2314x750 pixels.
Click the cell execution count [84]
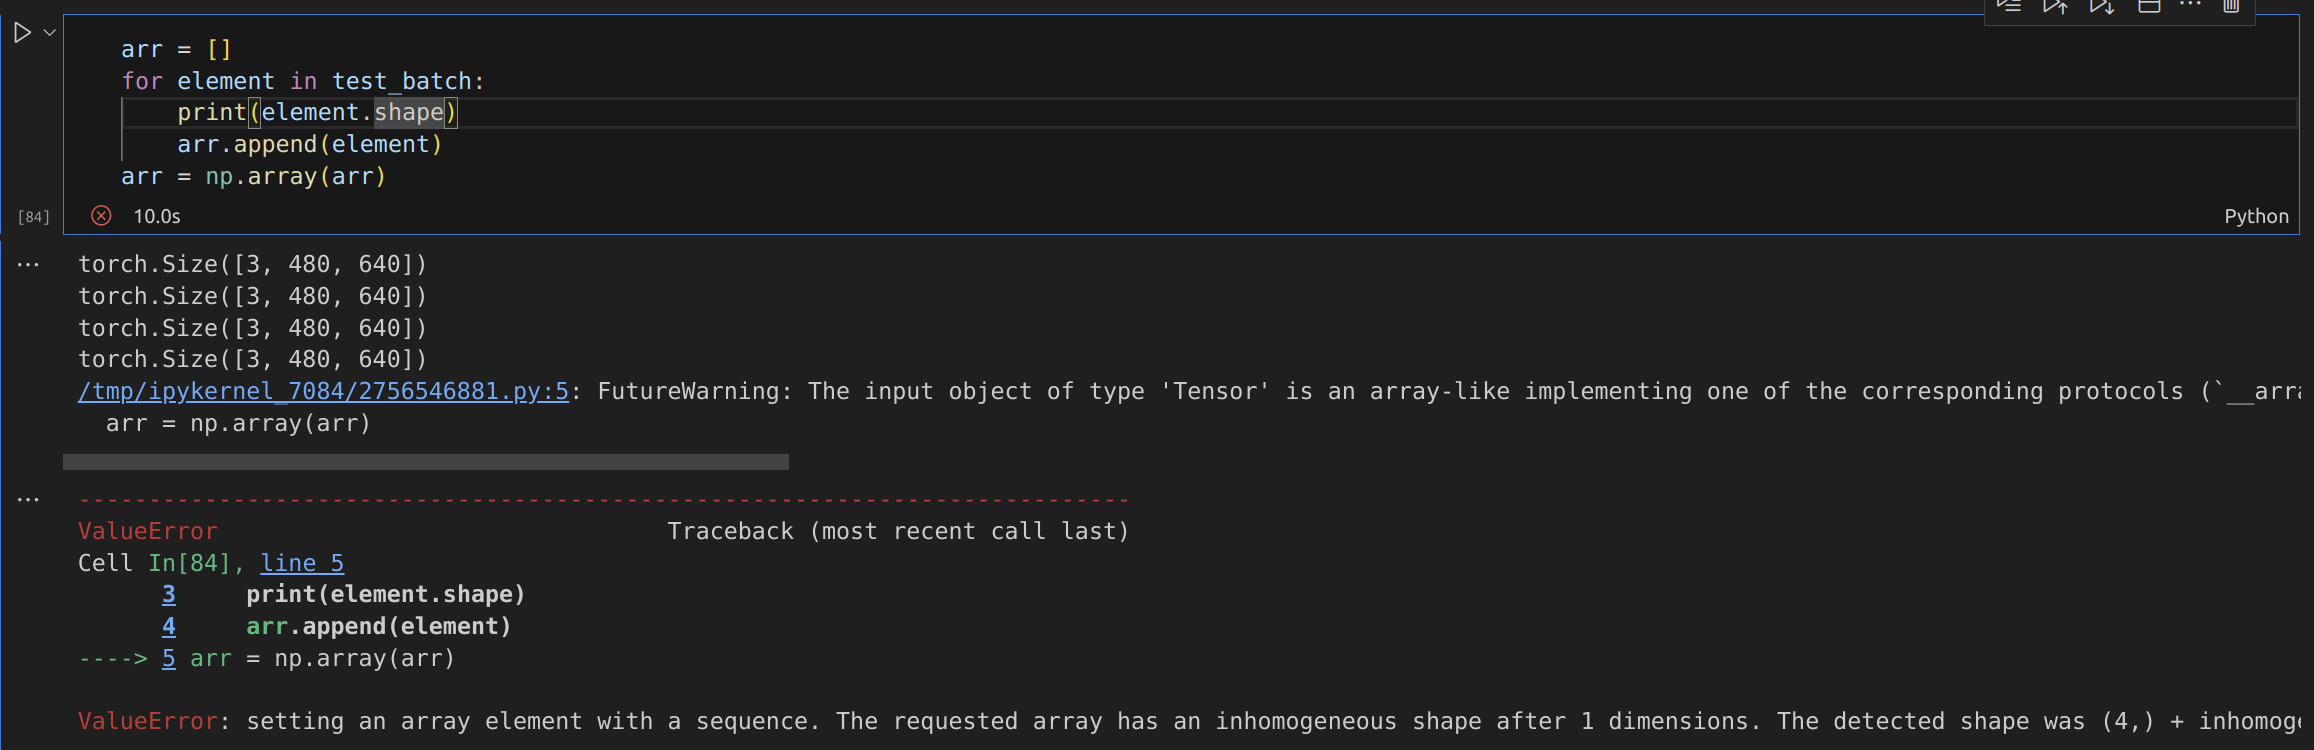point(33,217)
